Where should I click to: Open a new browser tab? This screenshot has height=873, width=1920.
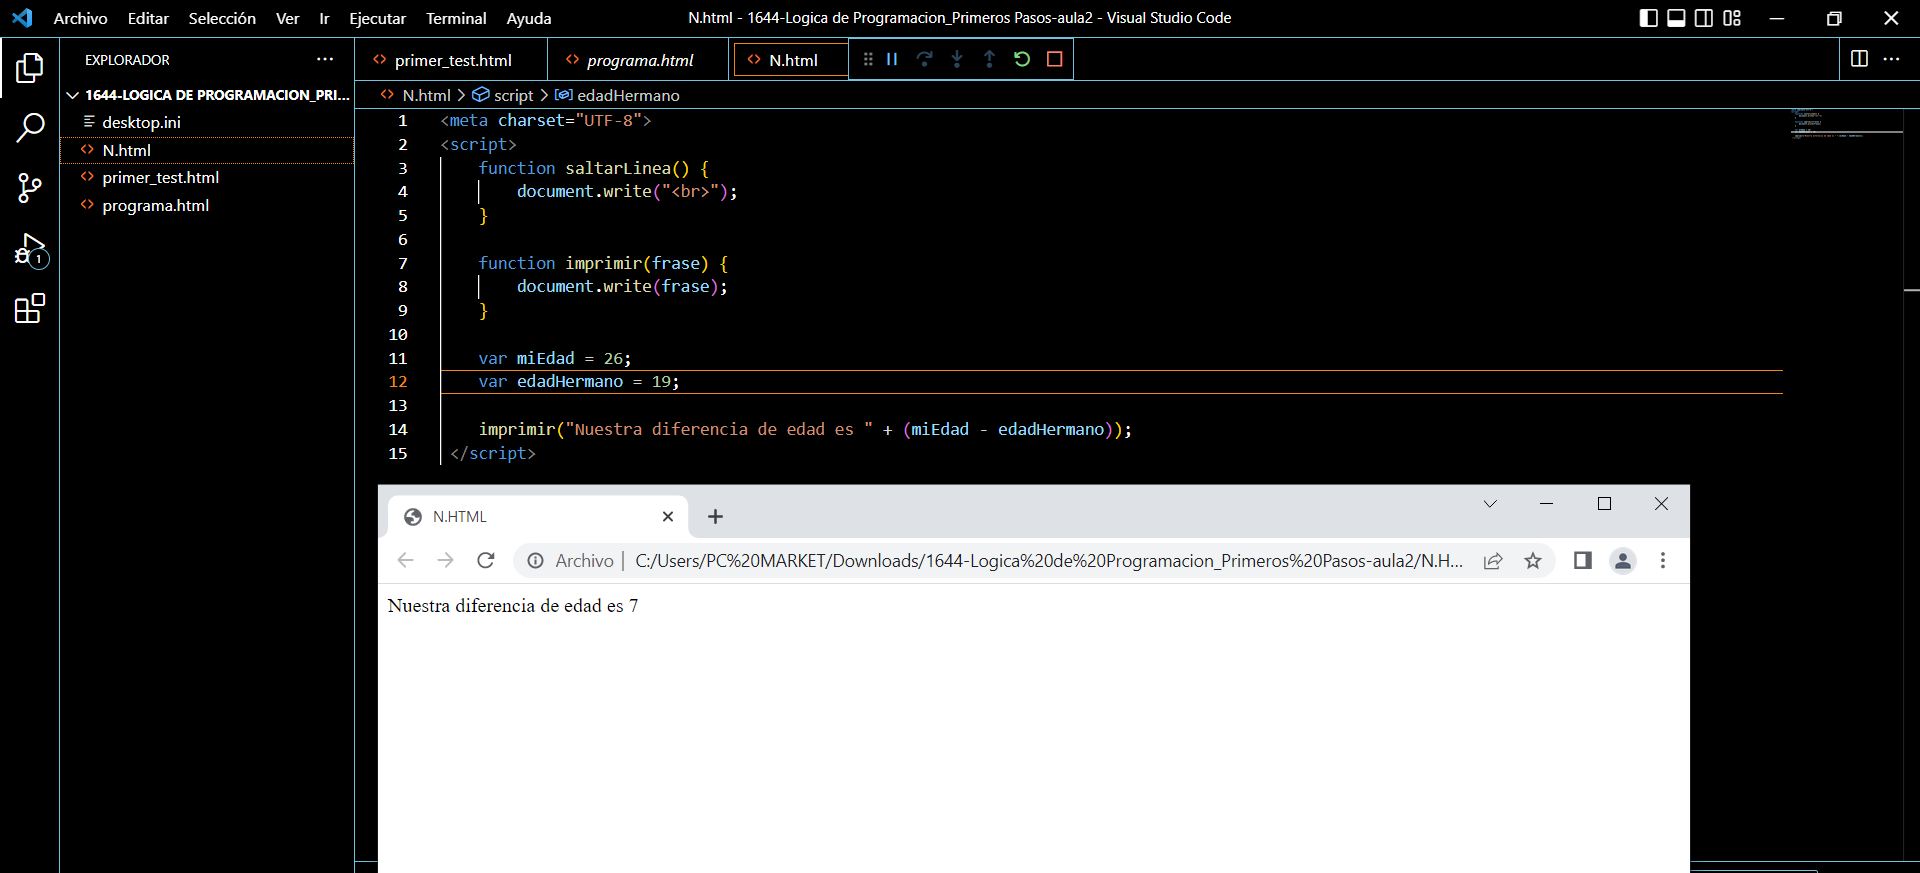(x=715, y=516)
